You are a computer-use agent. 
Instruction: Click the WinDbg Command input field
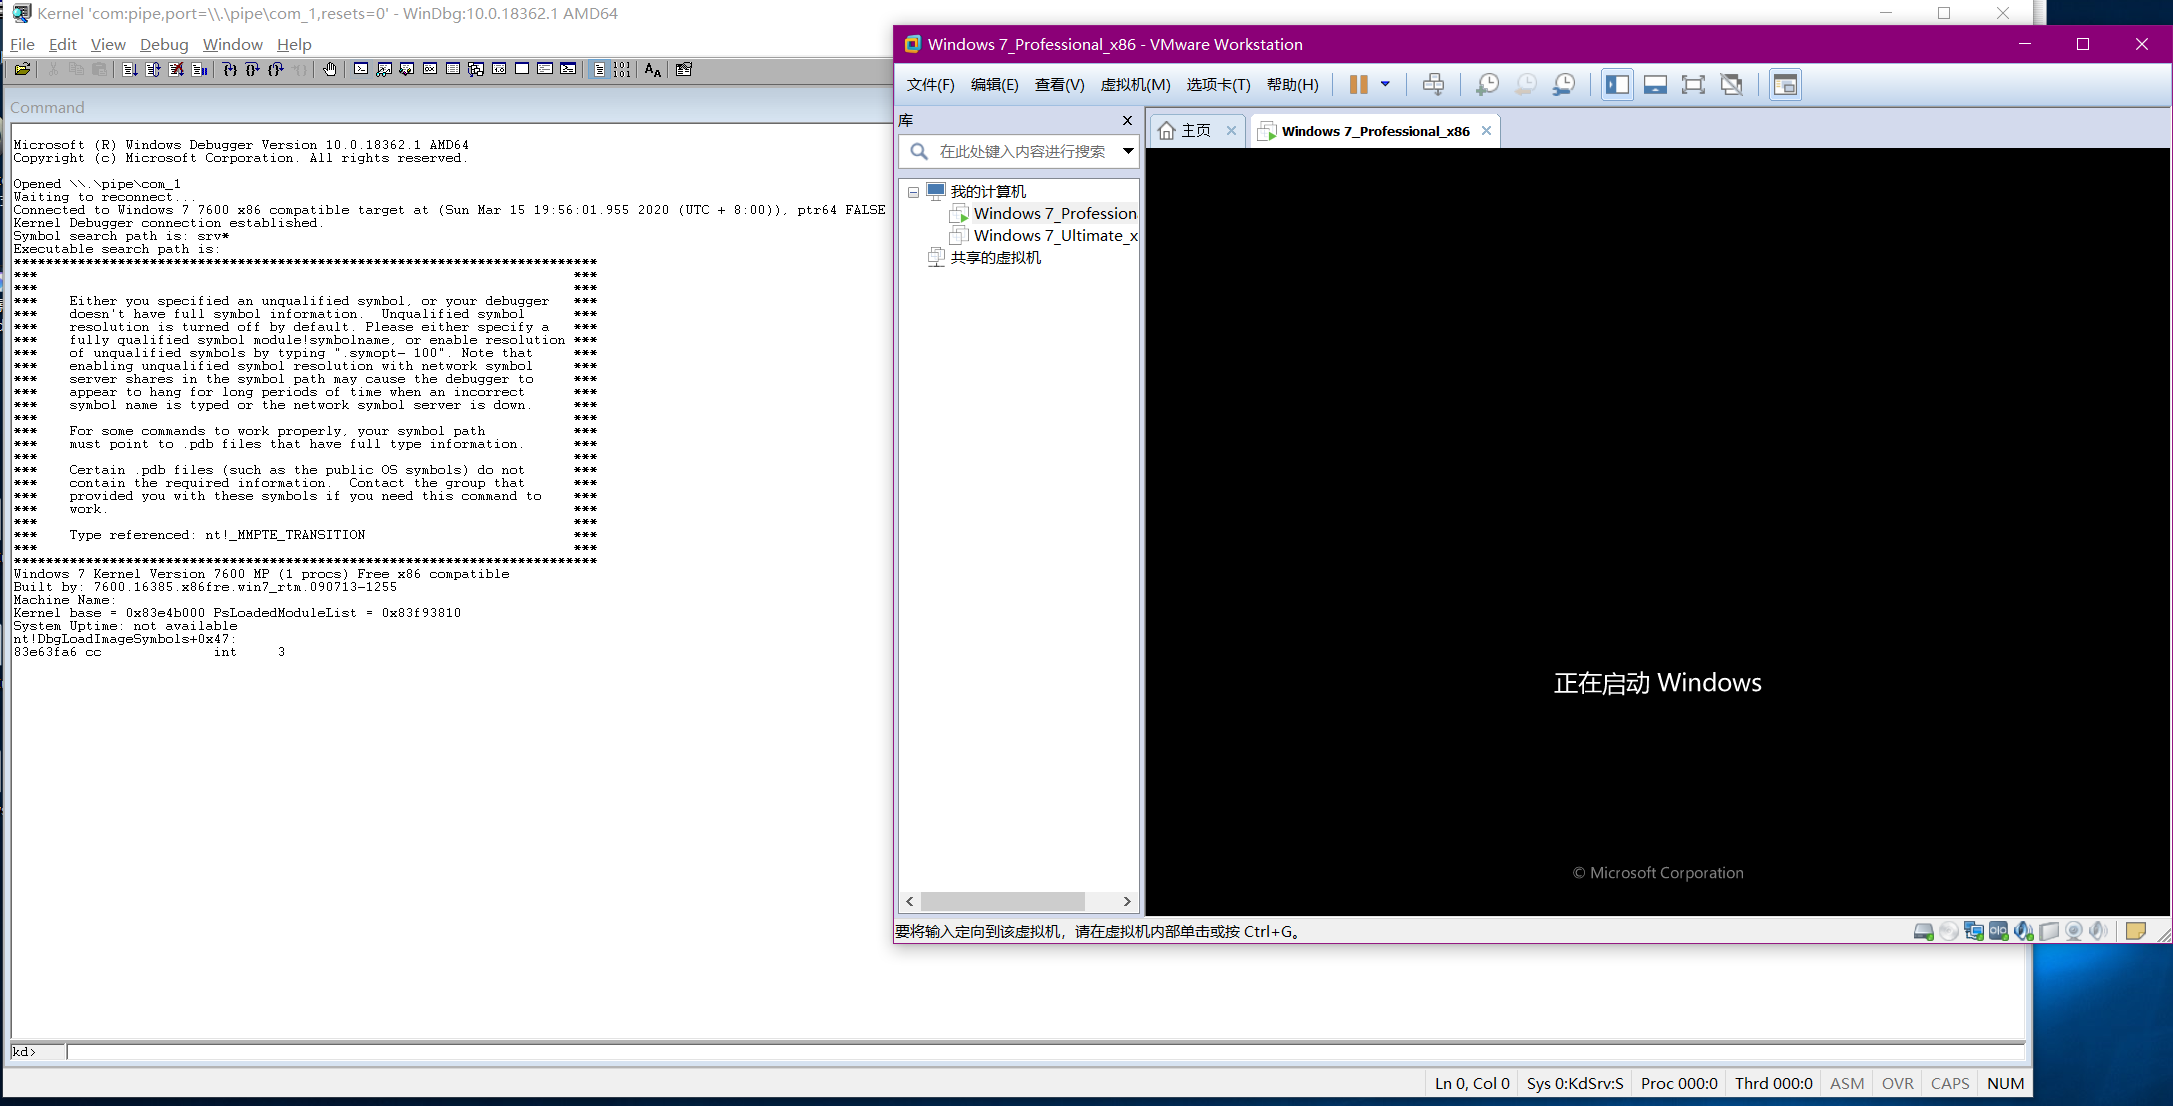click(x=479, y=1051)
